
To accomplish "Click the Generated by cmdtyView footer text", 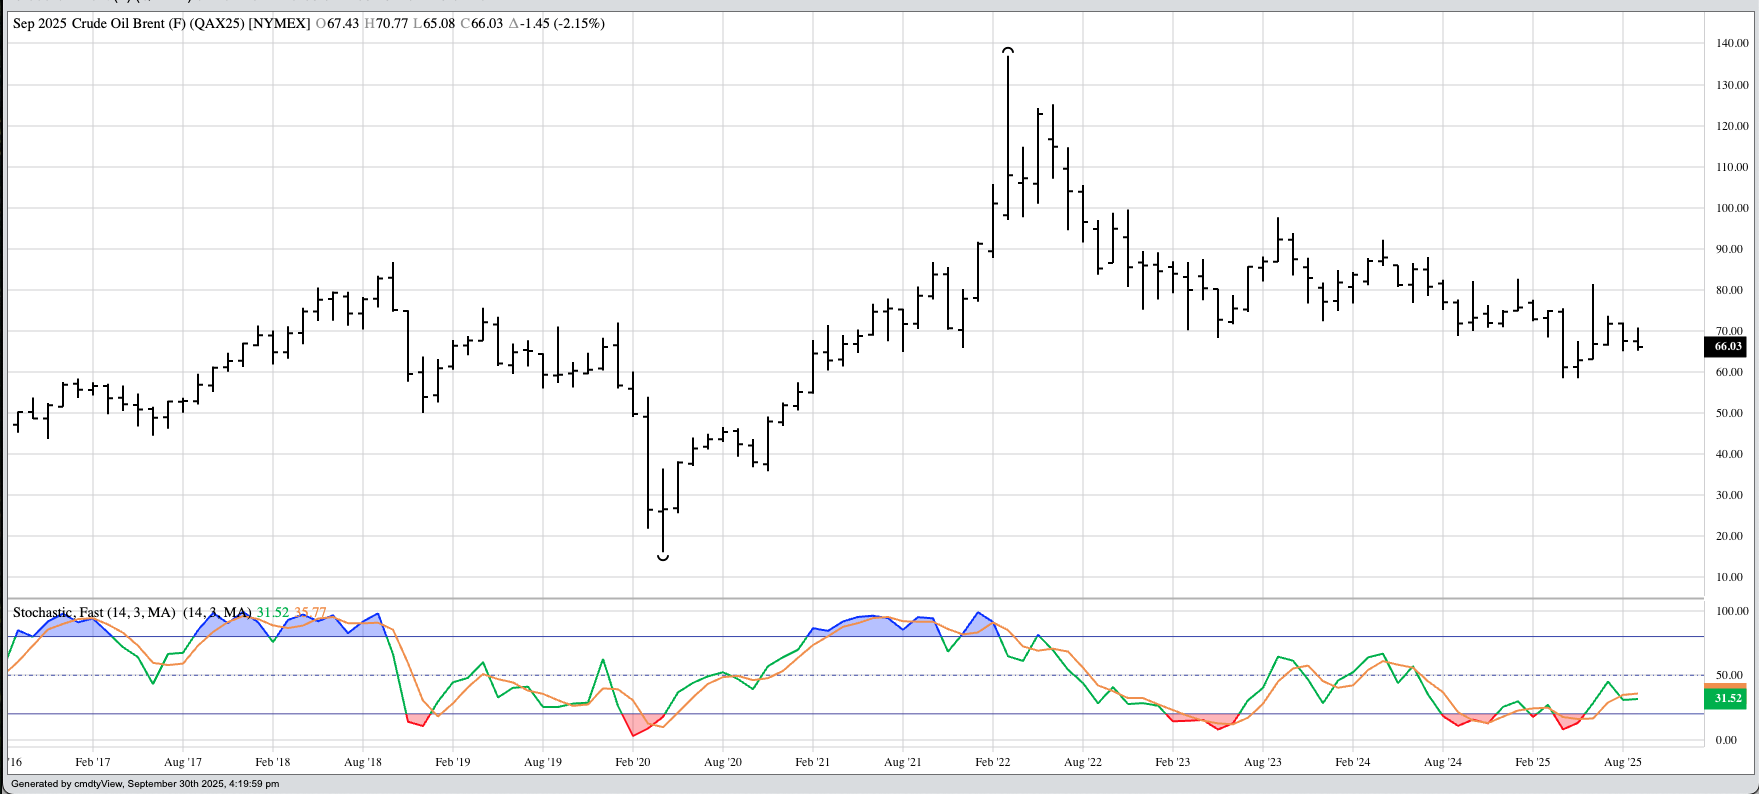I will pos(145,784).
